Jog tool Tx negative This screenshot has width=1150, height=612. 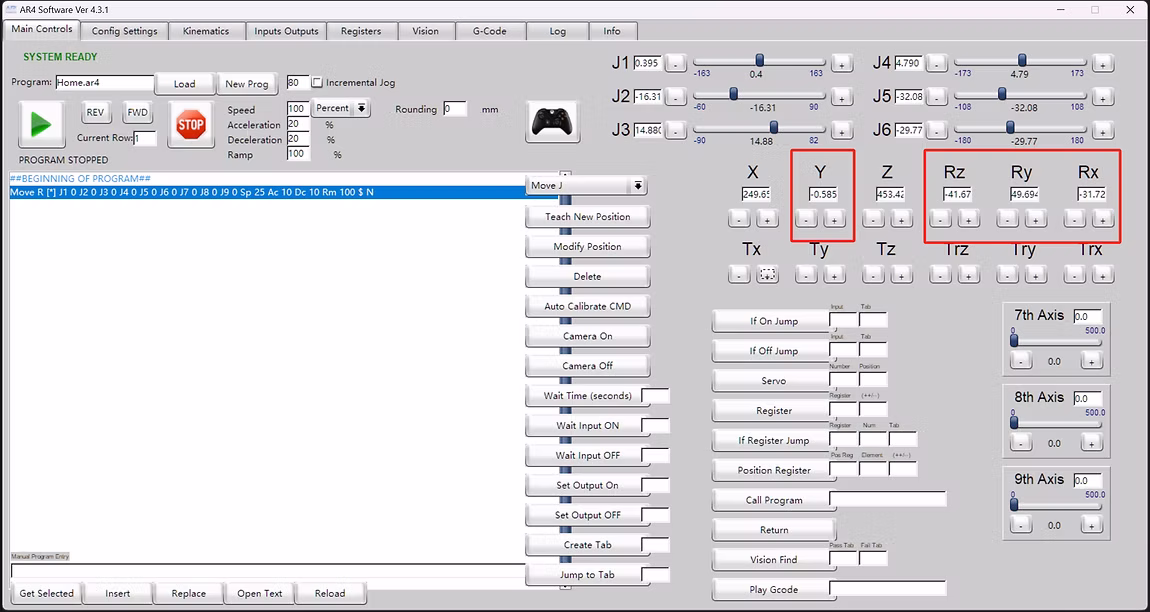tap(739, 275)
